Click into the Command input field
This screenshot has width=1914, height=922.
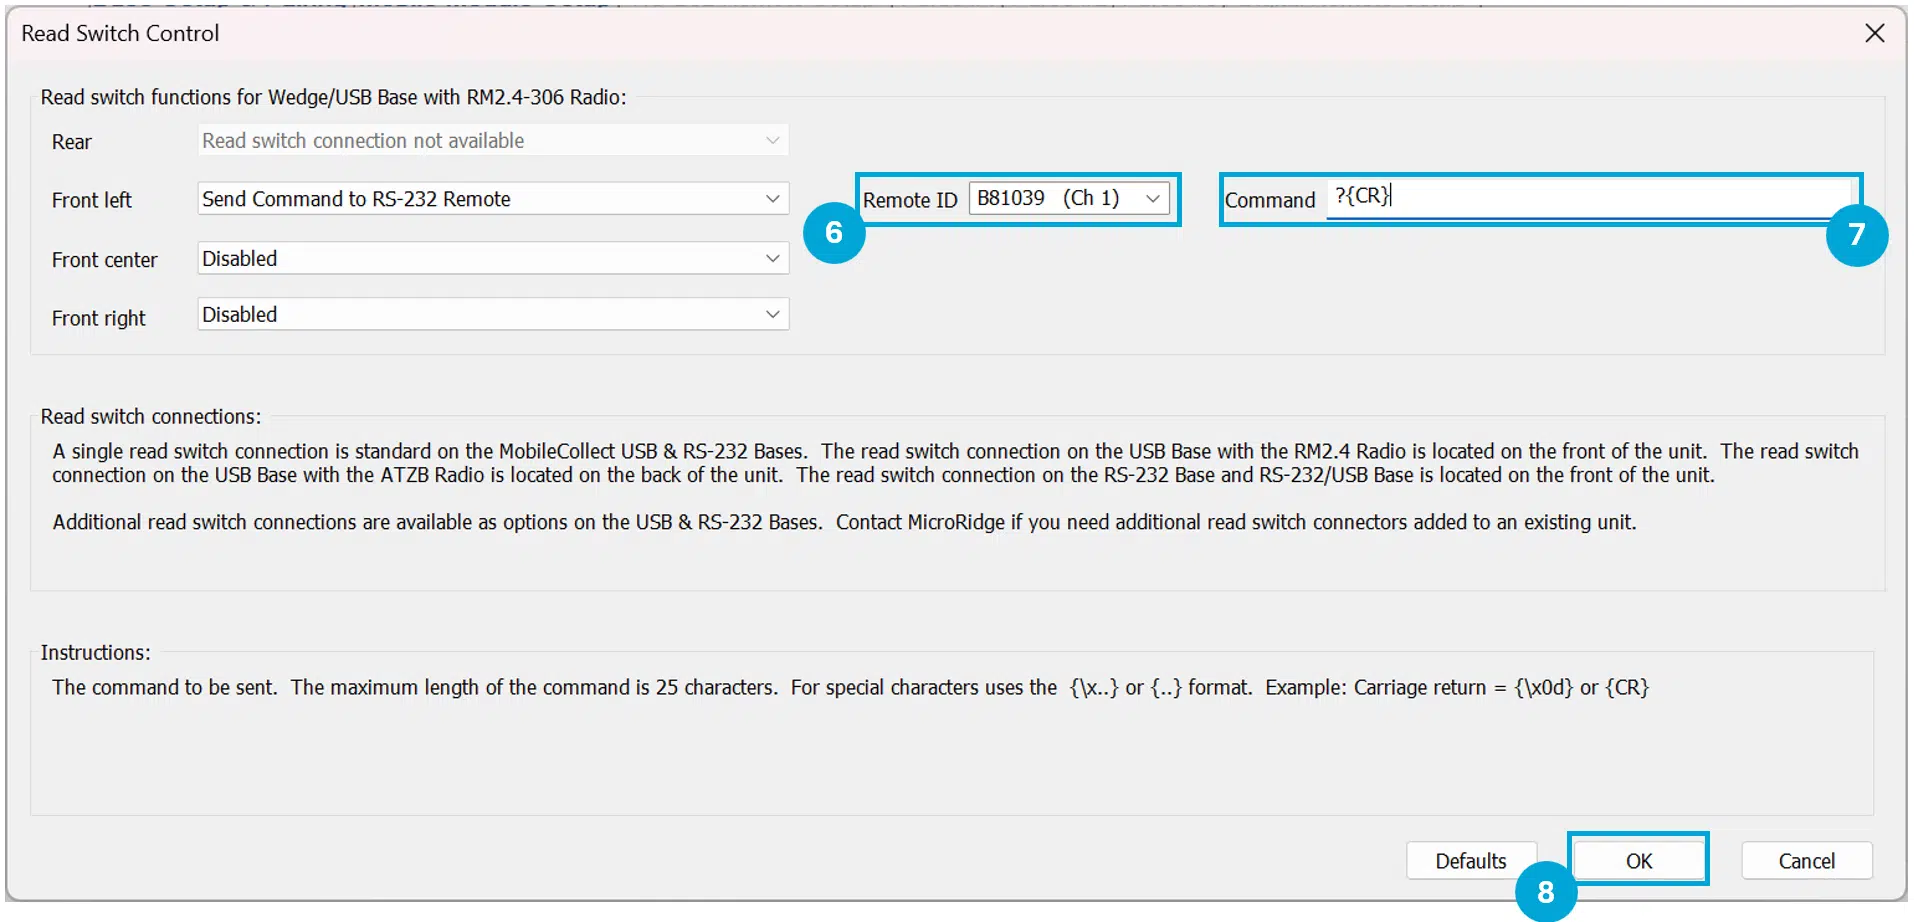(x=1590, y=197)
